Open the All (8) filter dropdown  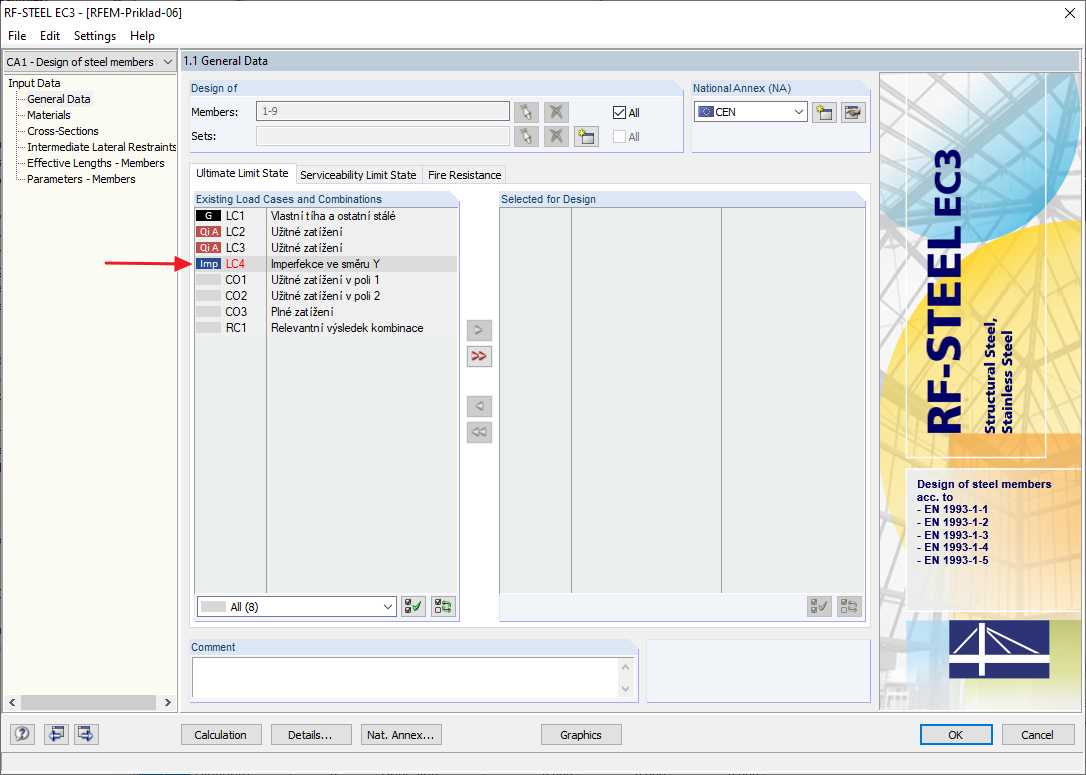pos(296,607)
